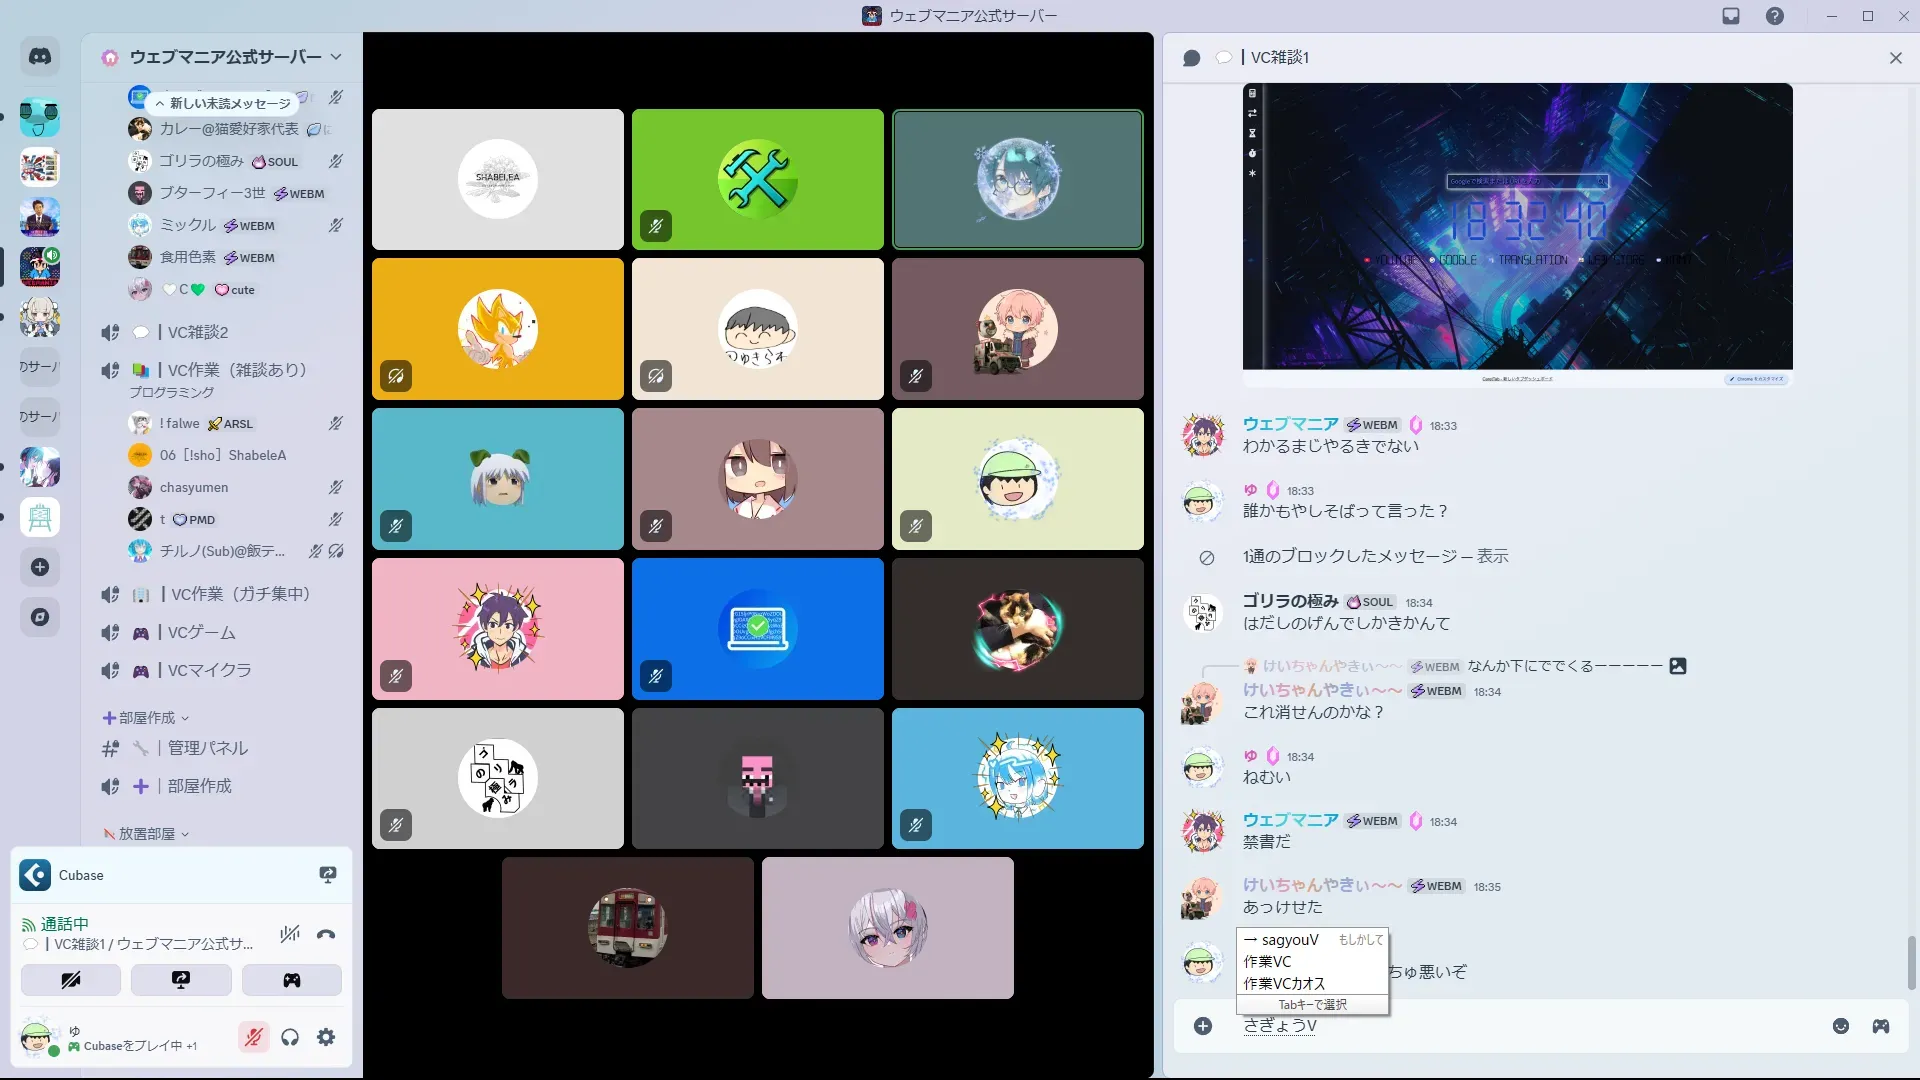This screenshot has width=1920, height=1080.
Task: Open Explore discoverable servers compass
Action: coord(40,617)
